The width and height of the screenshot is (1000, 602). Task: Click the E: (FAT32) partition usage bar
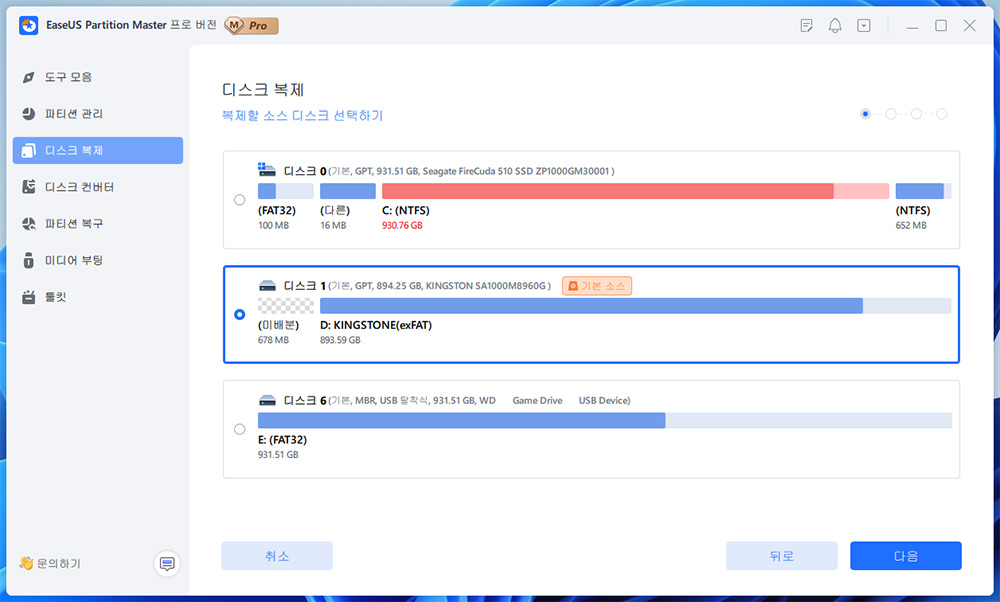pos(605,420)
